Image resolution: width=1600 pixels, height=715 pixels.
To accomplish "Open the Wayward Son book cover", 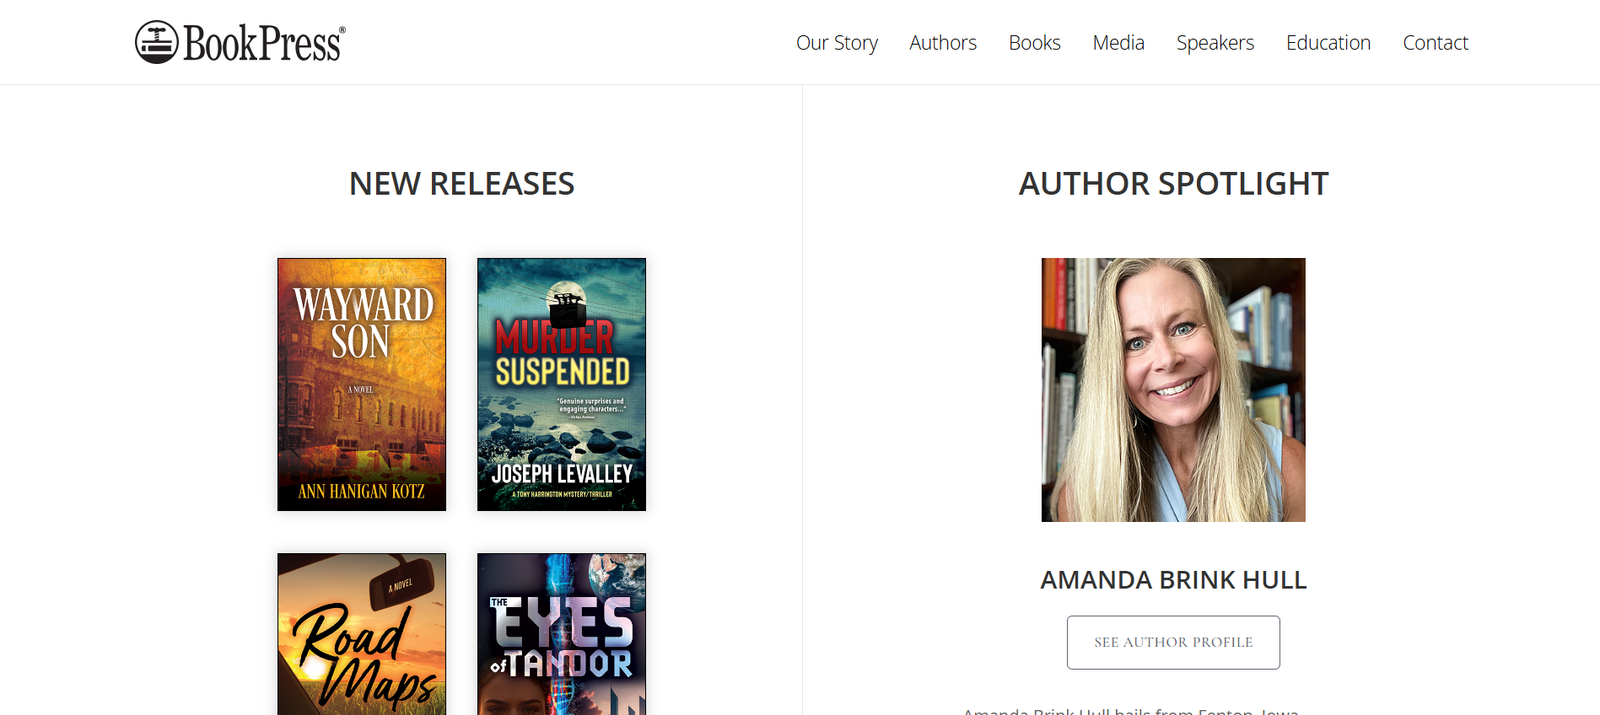I will coord(362,384).
